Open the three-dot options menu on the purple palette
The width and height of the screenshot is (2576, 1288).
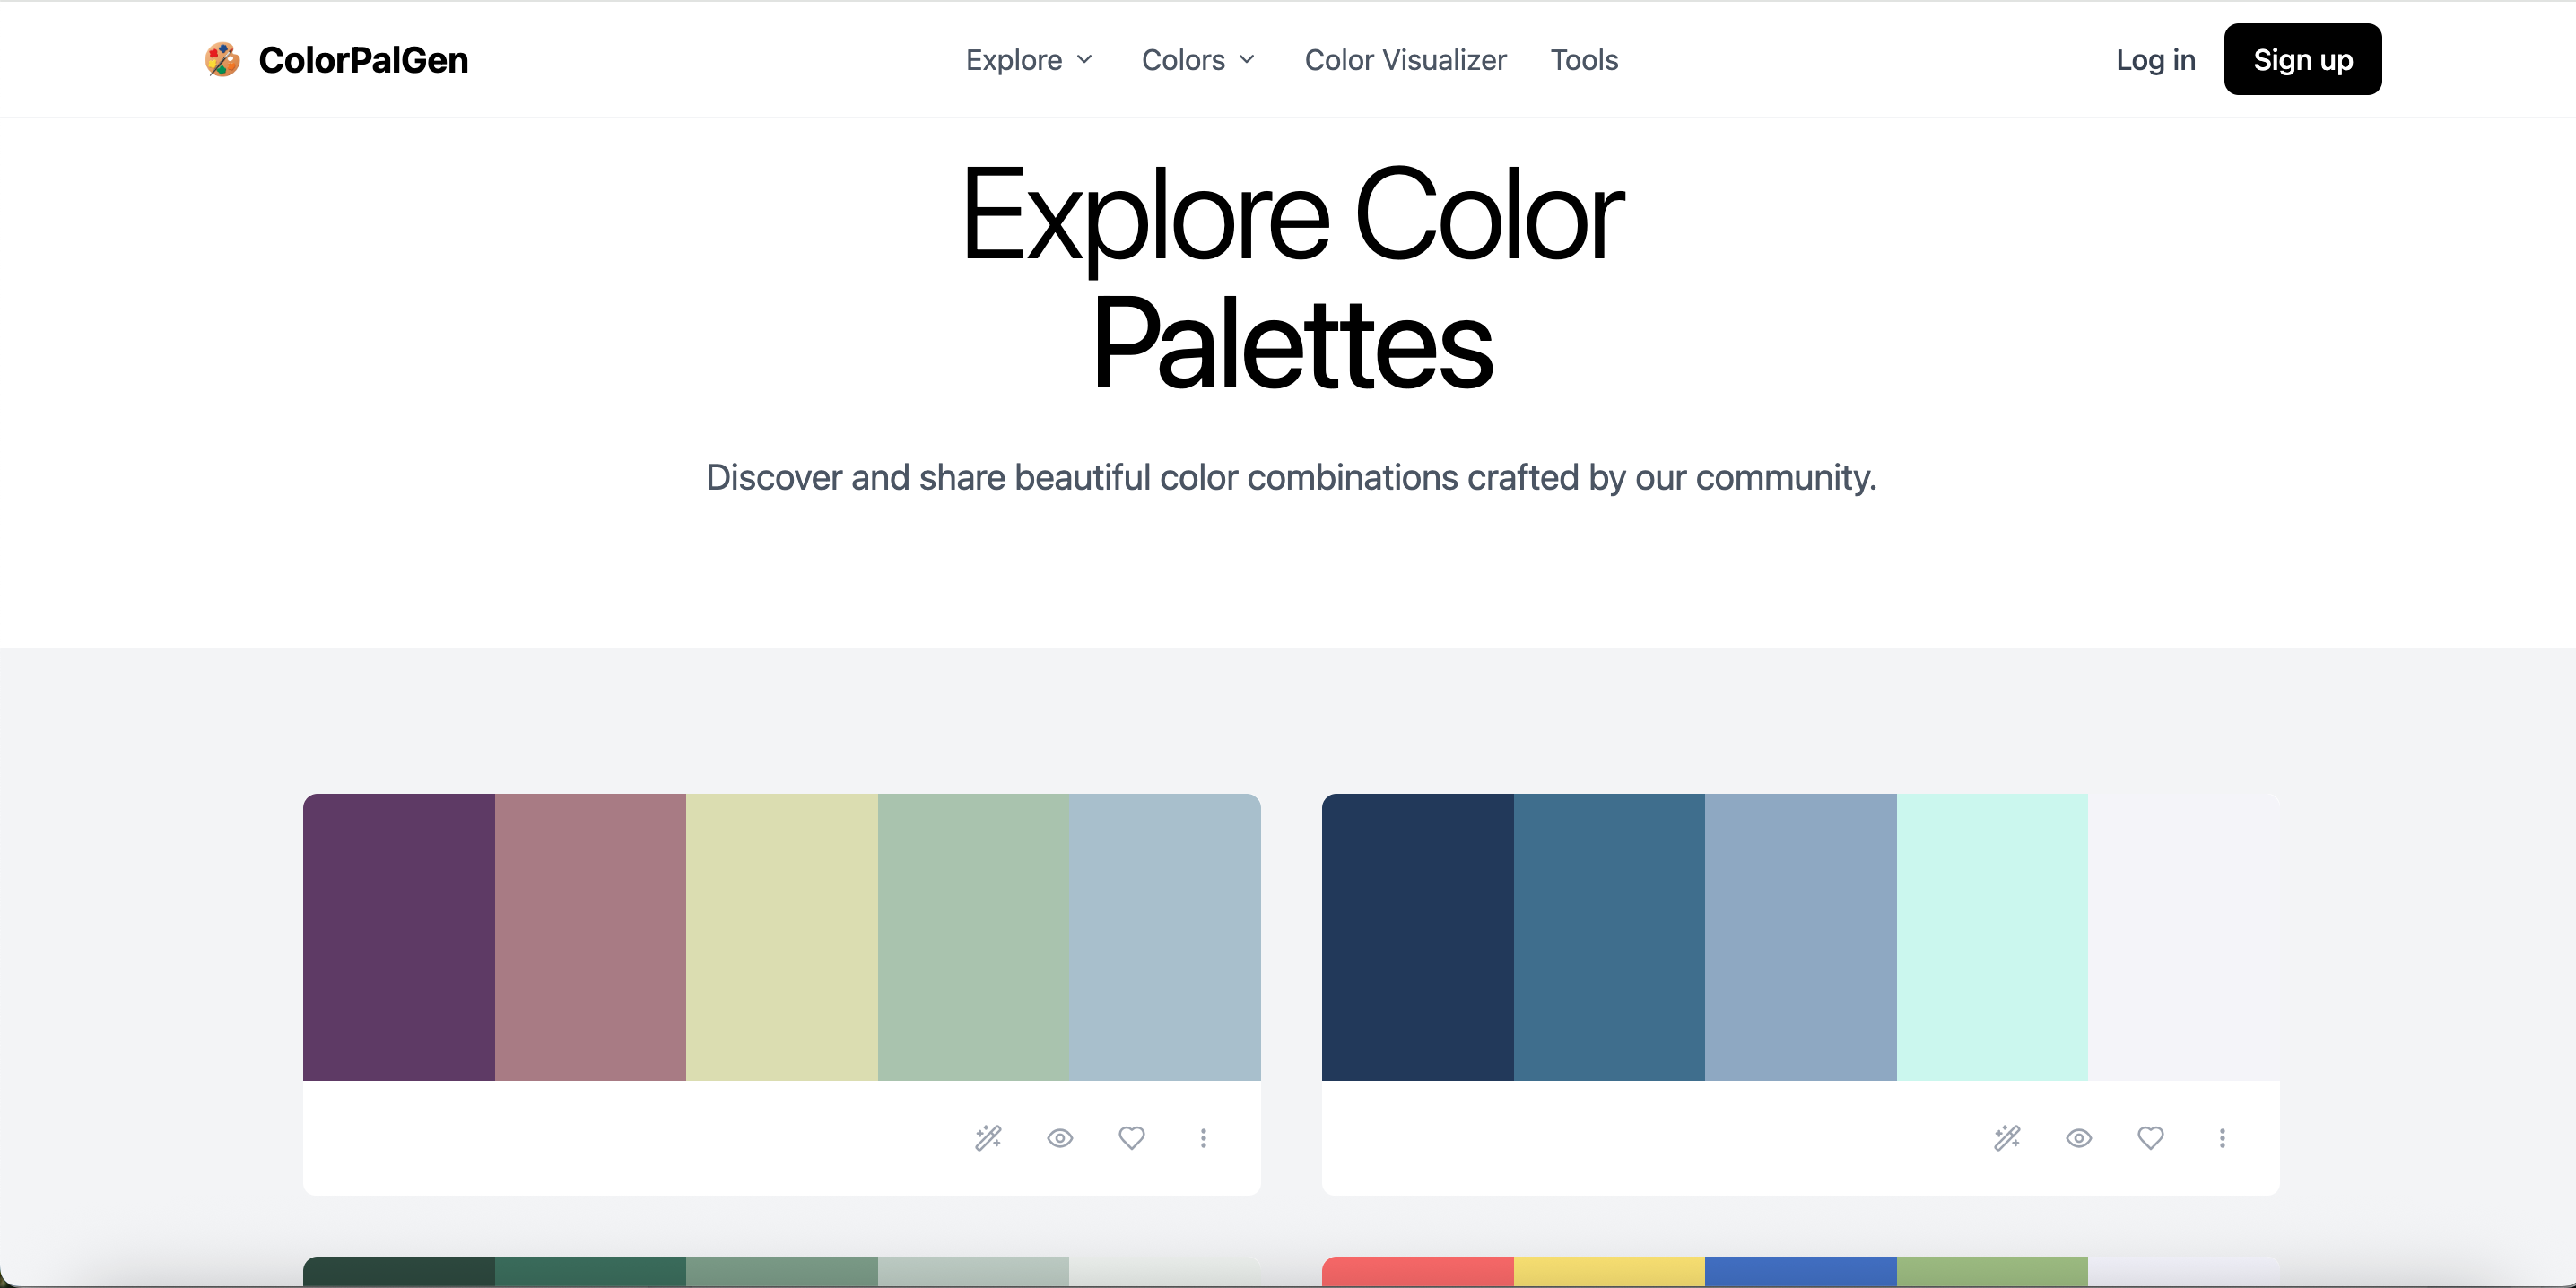[x=1203, y=1138]
